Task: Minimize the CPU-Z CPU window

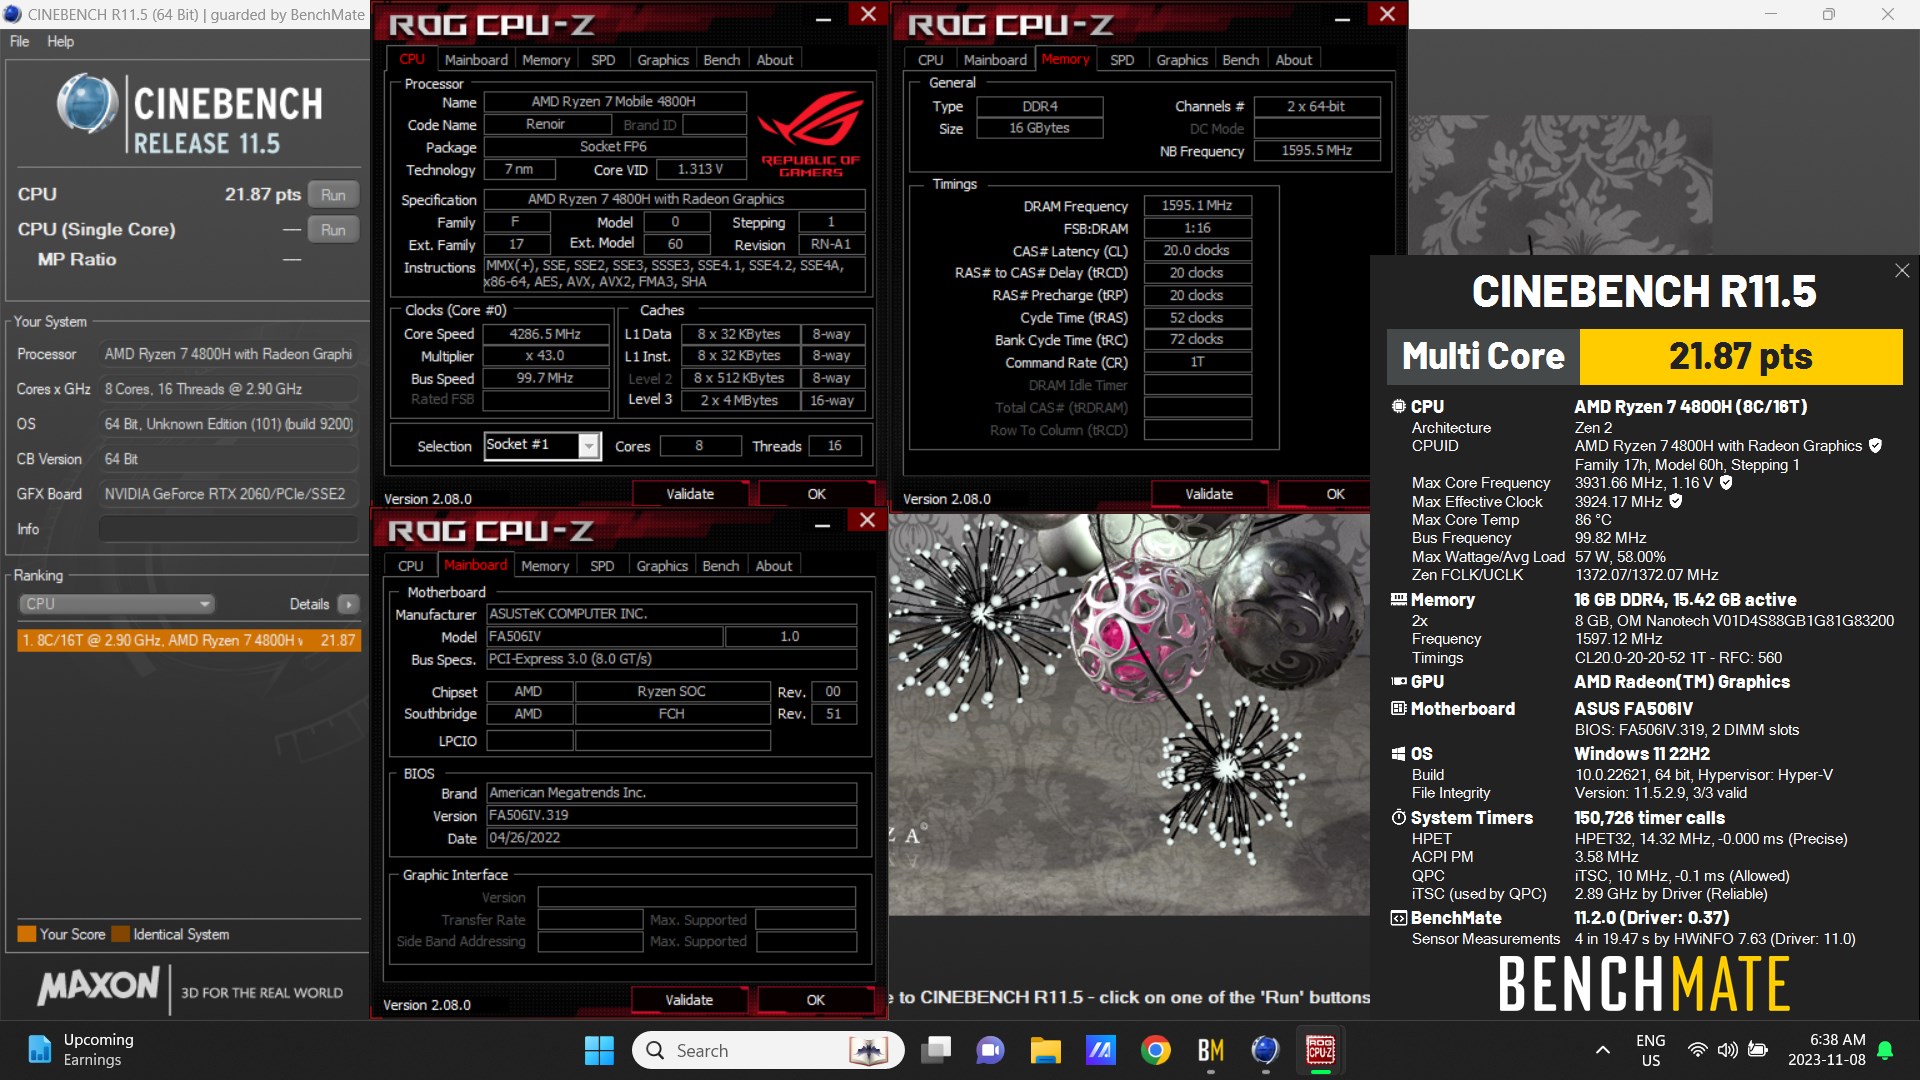Action: 823,18
